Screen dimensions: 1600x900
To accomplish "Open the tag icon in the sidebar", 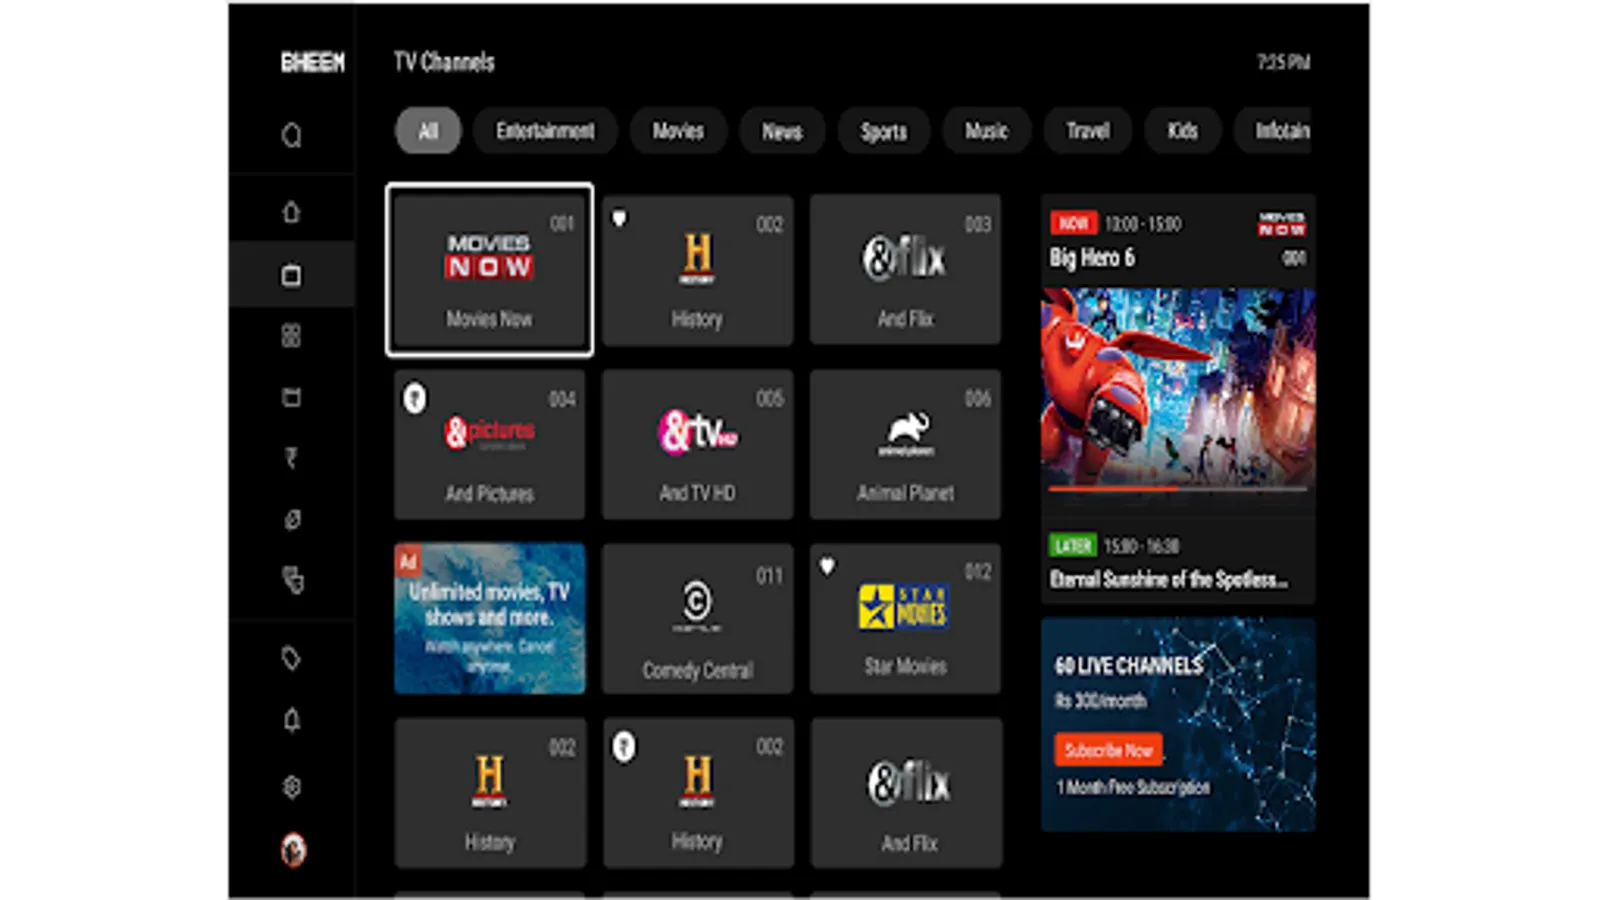I will (291, 659).
